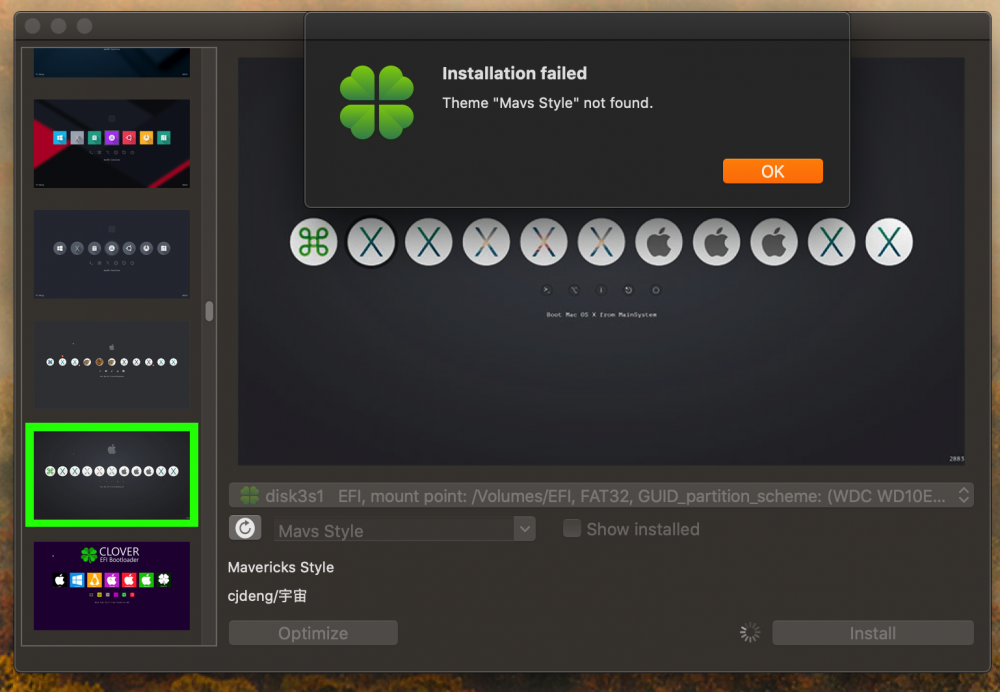Select the red and black Windows icon theme thumbnail
Image resolution: width=1000 pixels, height=692 pixels.
(x=112, y=144)
